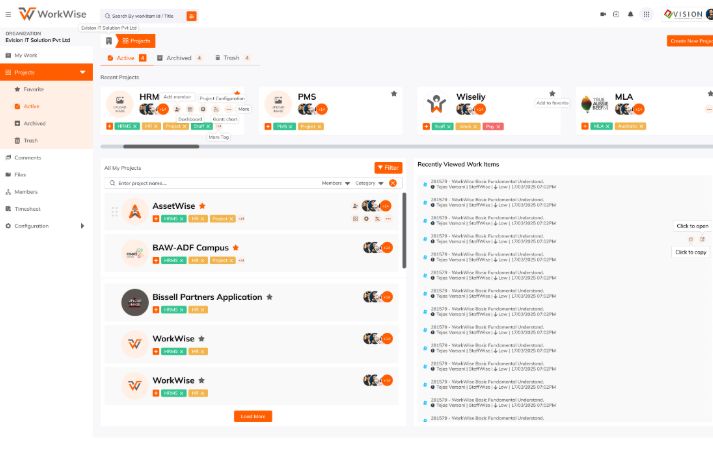Add a tag to the PMS card

coord(268,126)
